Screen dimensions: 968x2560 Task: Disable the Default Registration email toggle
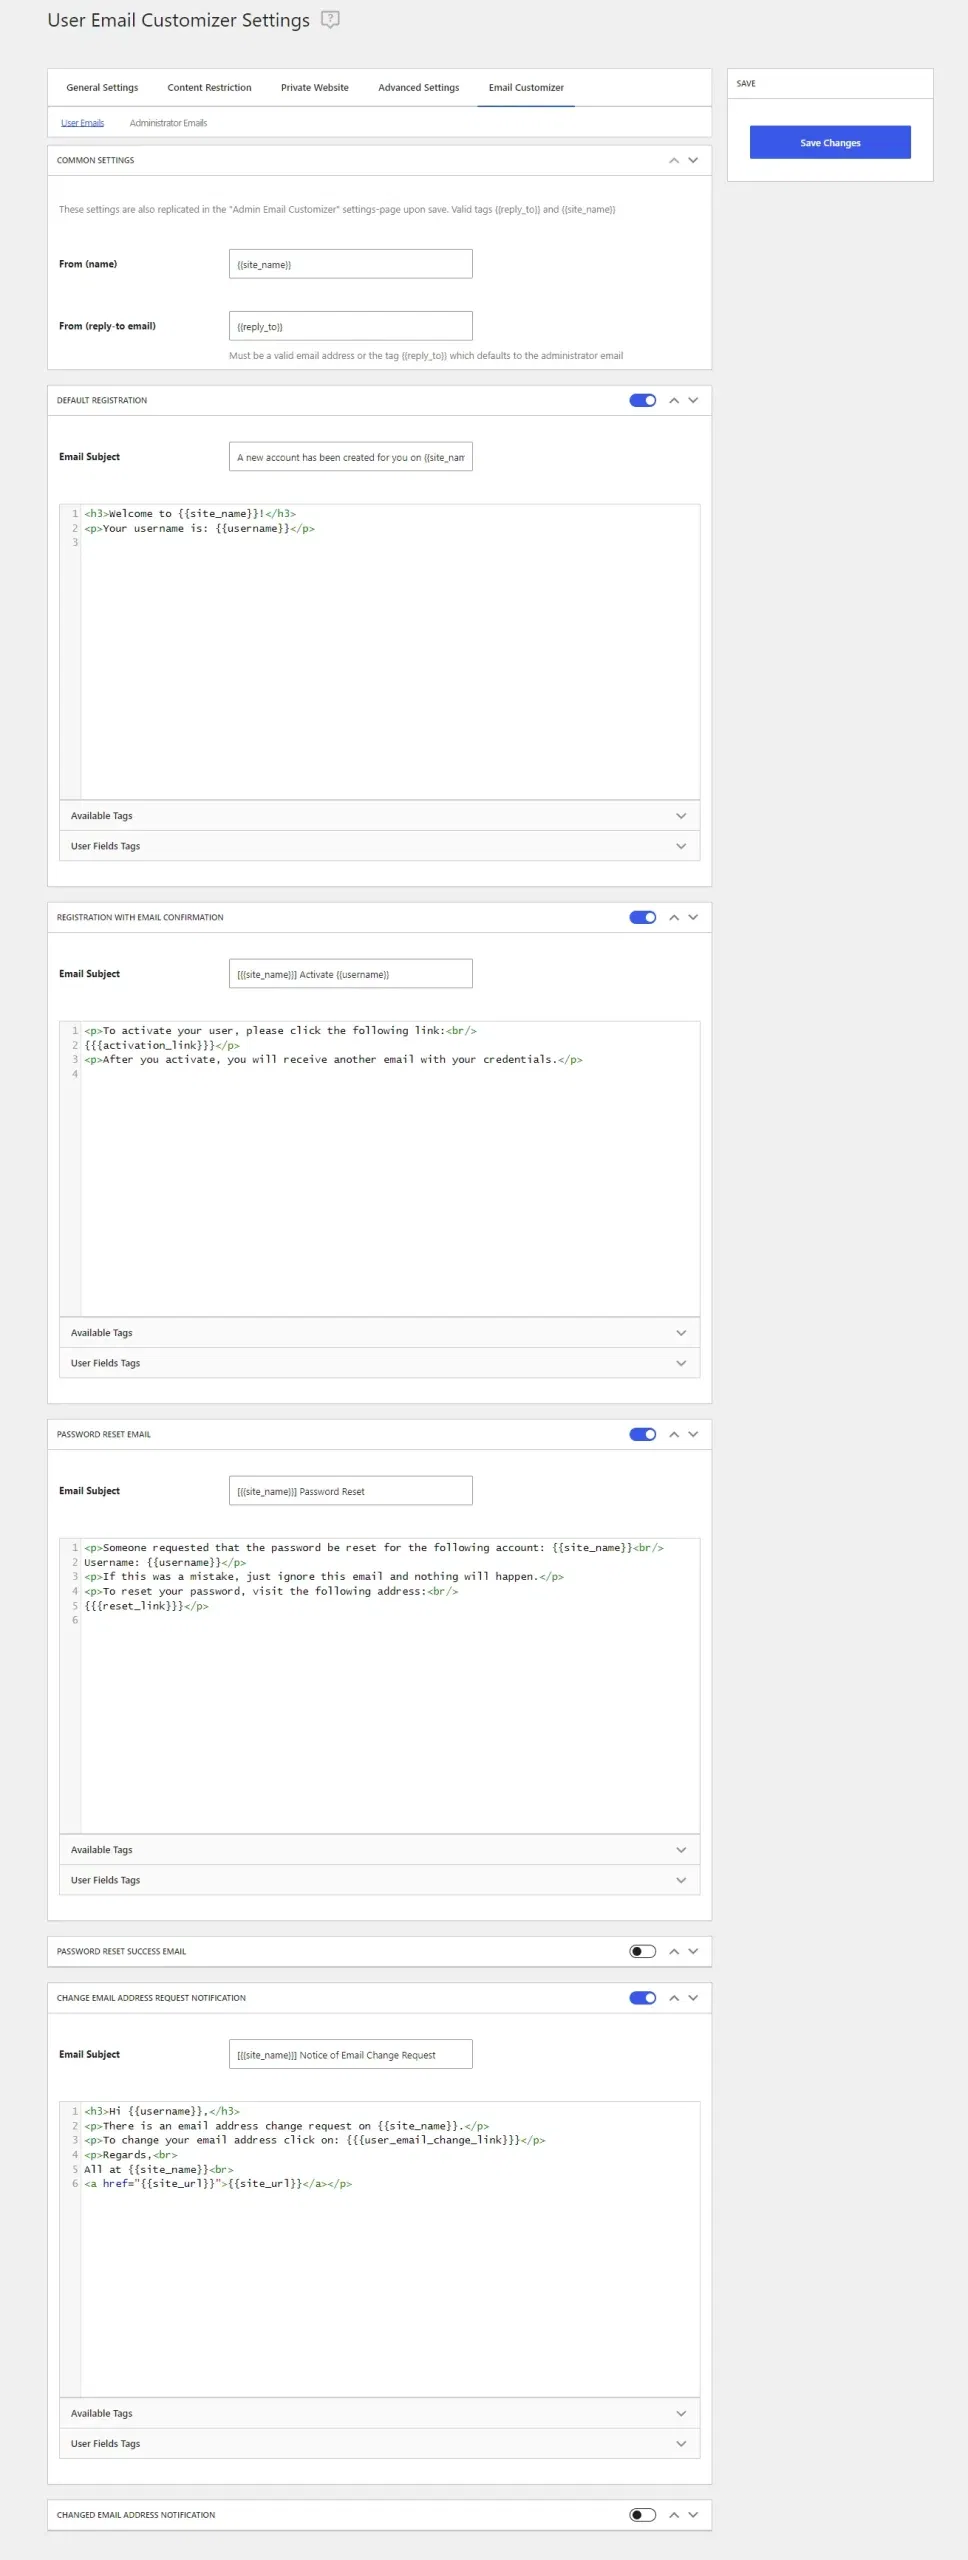(x=643, y=401)
